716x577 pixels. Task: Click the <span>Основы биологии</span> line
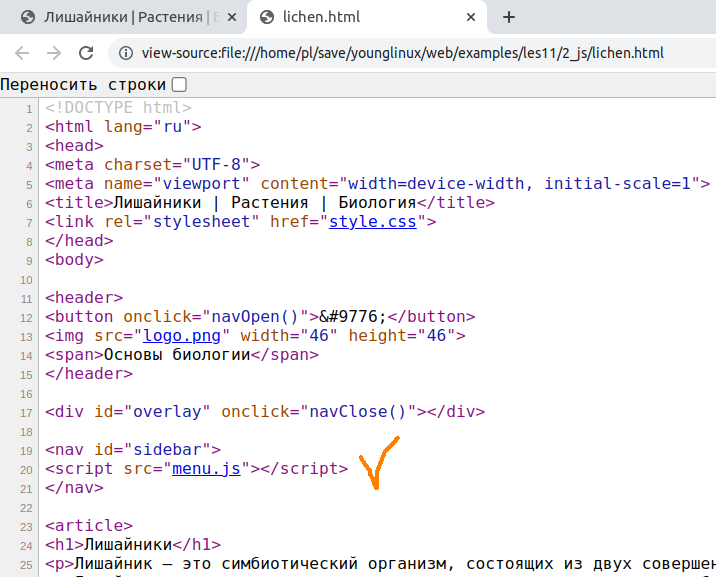point(182,355)
